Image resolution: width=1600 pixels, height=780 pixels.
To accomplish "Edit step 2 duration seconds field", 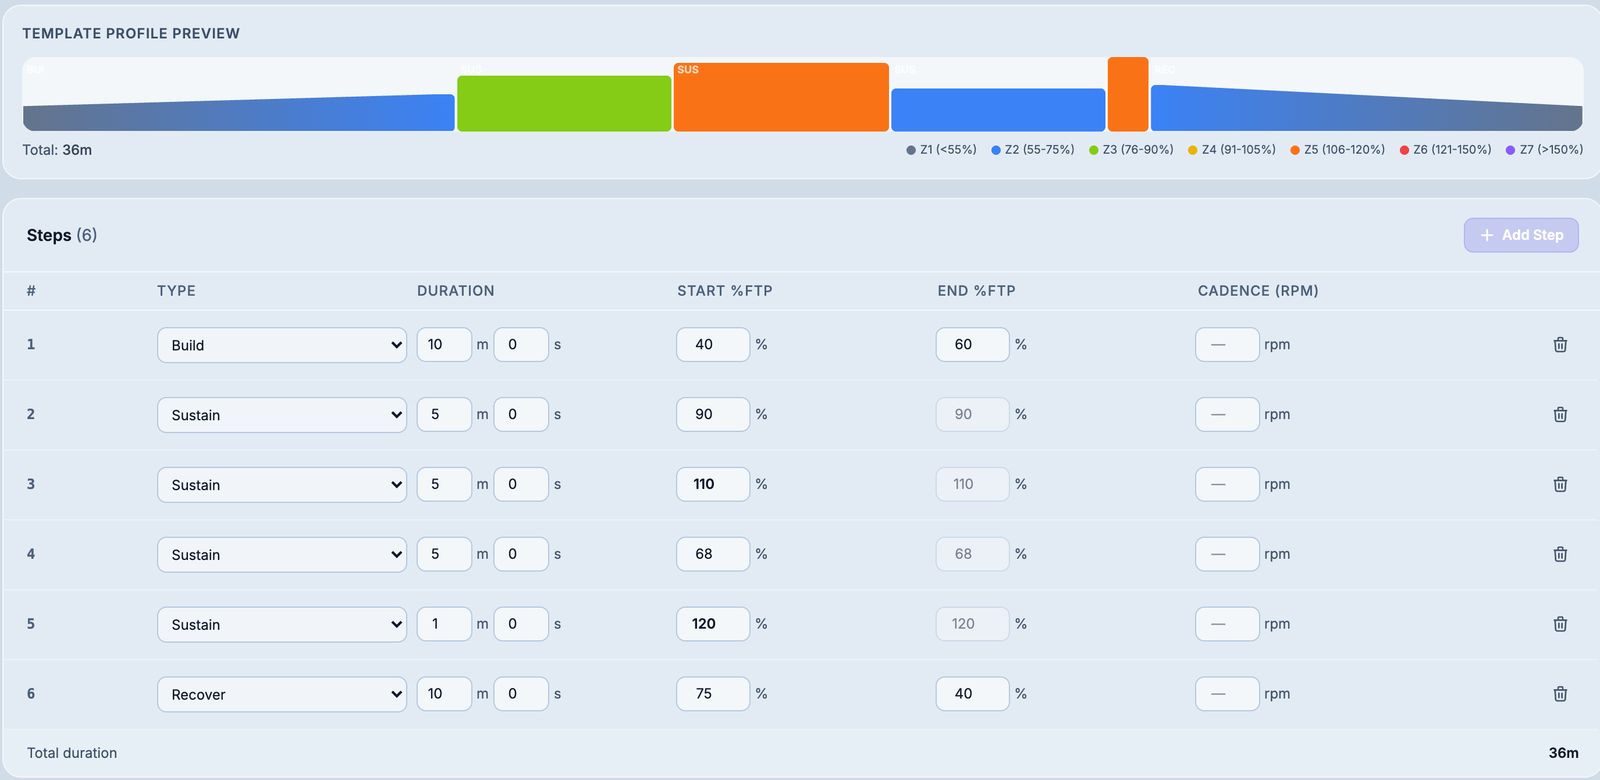I will click(521, 414).
